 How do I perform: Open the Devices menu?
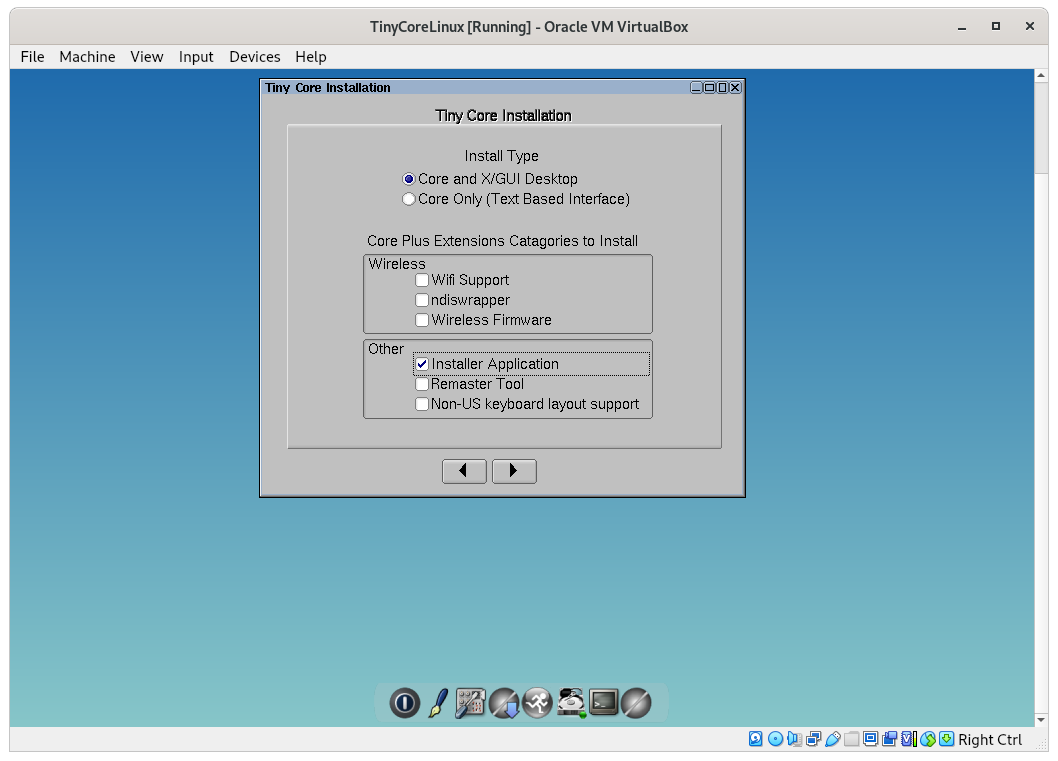tap(254, 57)
